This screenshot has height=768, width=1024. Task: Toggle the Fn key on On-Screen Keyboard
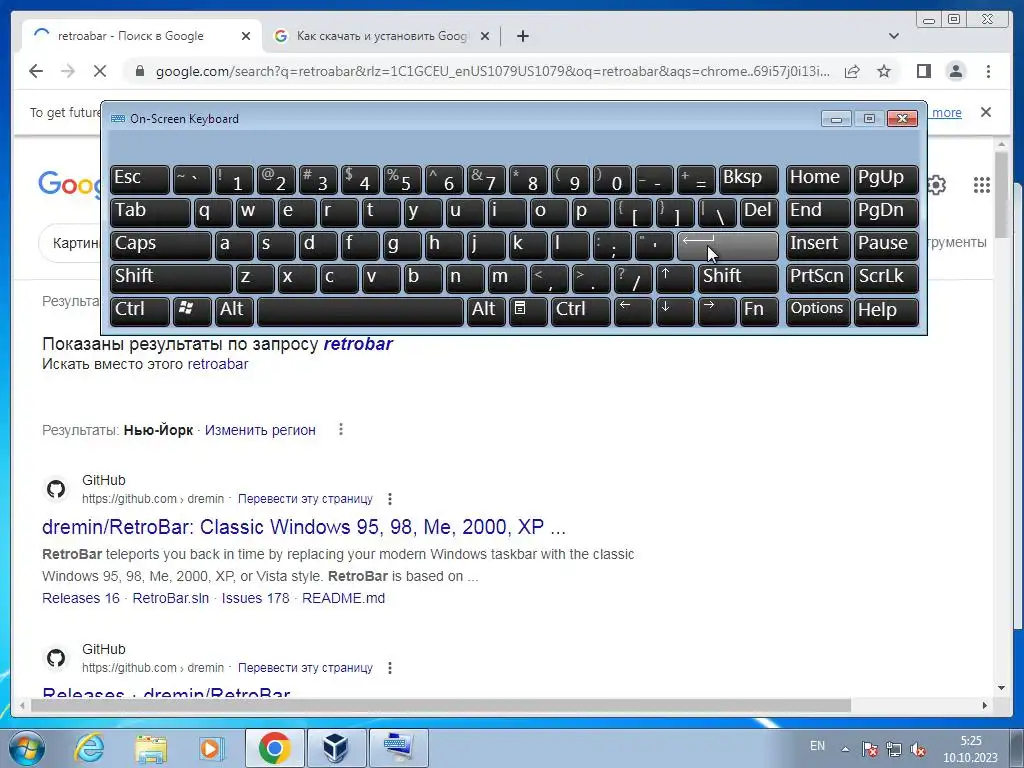point(760,310)
